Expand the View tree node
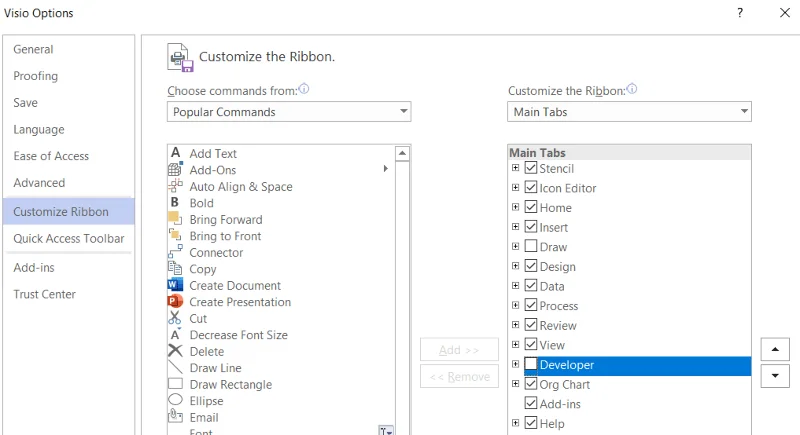This screenshot has width=800, height=435. (515, 344)
